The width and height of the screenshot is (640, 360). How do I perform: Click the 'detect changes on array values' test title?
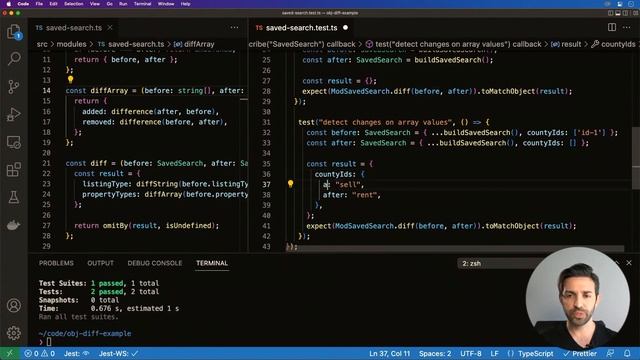click(386, 122)
